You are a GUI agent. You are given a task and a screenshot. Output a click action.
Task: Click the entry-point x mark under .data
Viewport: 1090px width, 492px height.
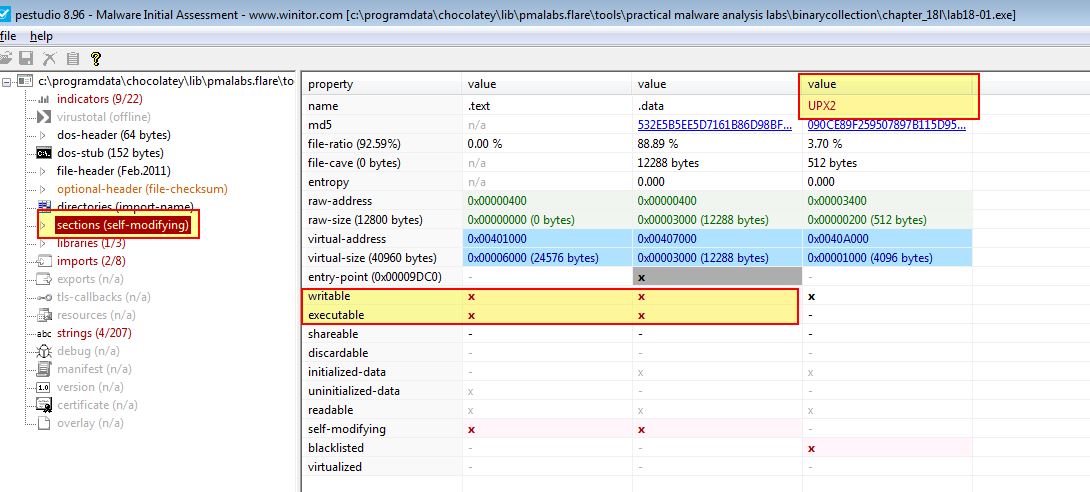click(x=641, y=277)
